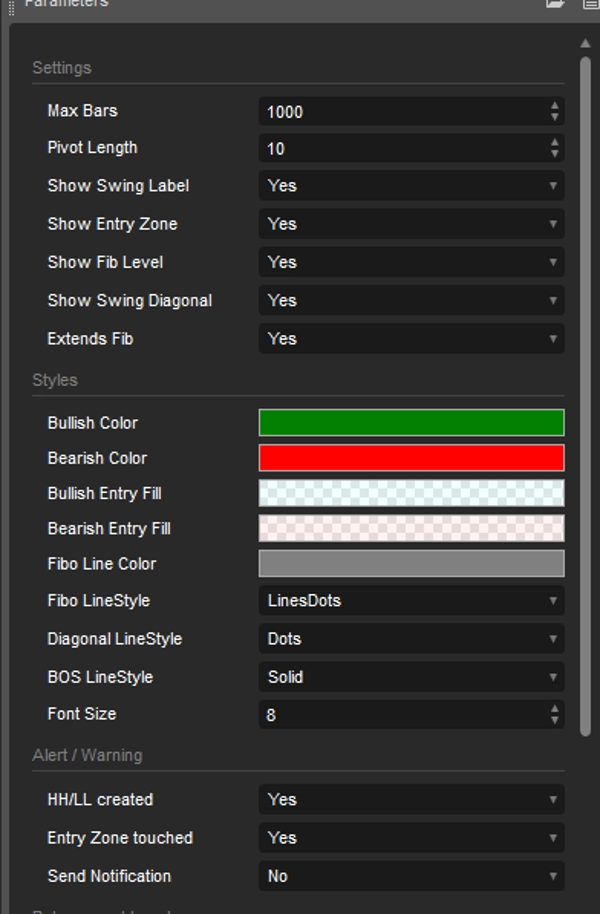
Task: Open the Show Fib Level dropdown
Action: tap(412, 262)
